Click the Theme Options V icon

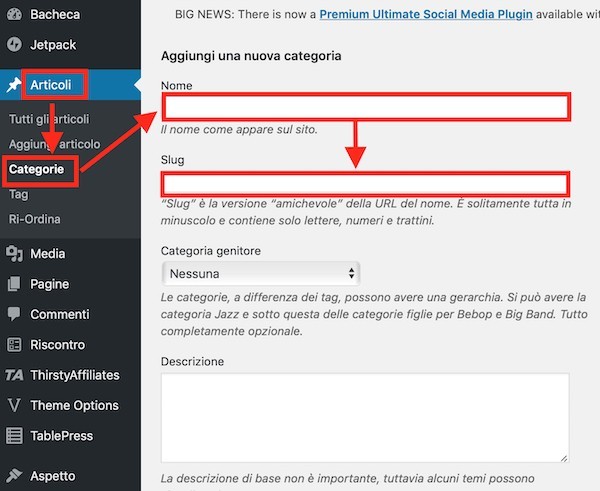point(14,405)
